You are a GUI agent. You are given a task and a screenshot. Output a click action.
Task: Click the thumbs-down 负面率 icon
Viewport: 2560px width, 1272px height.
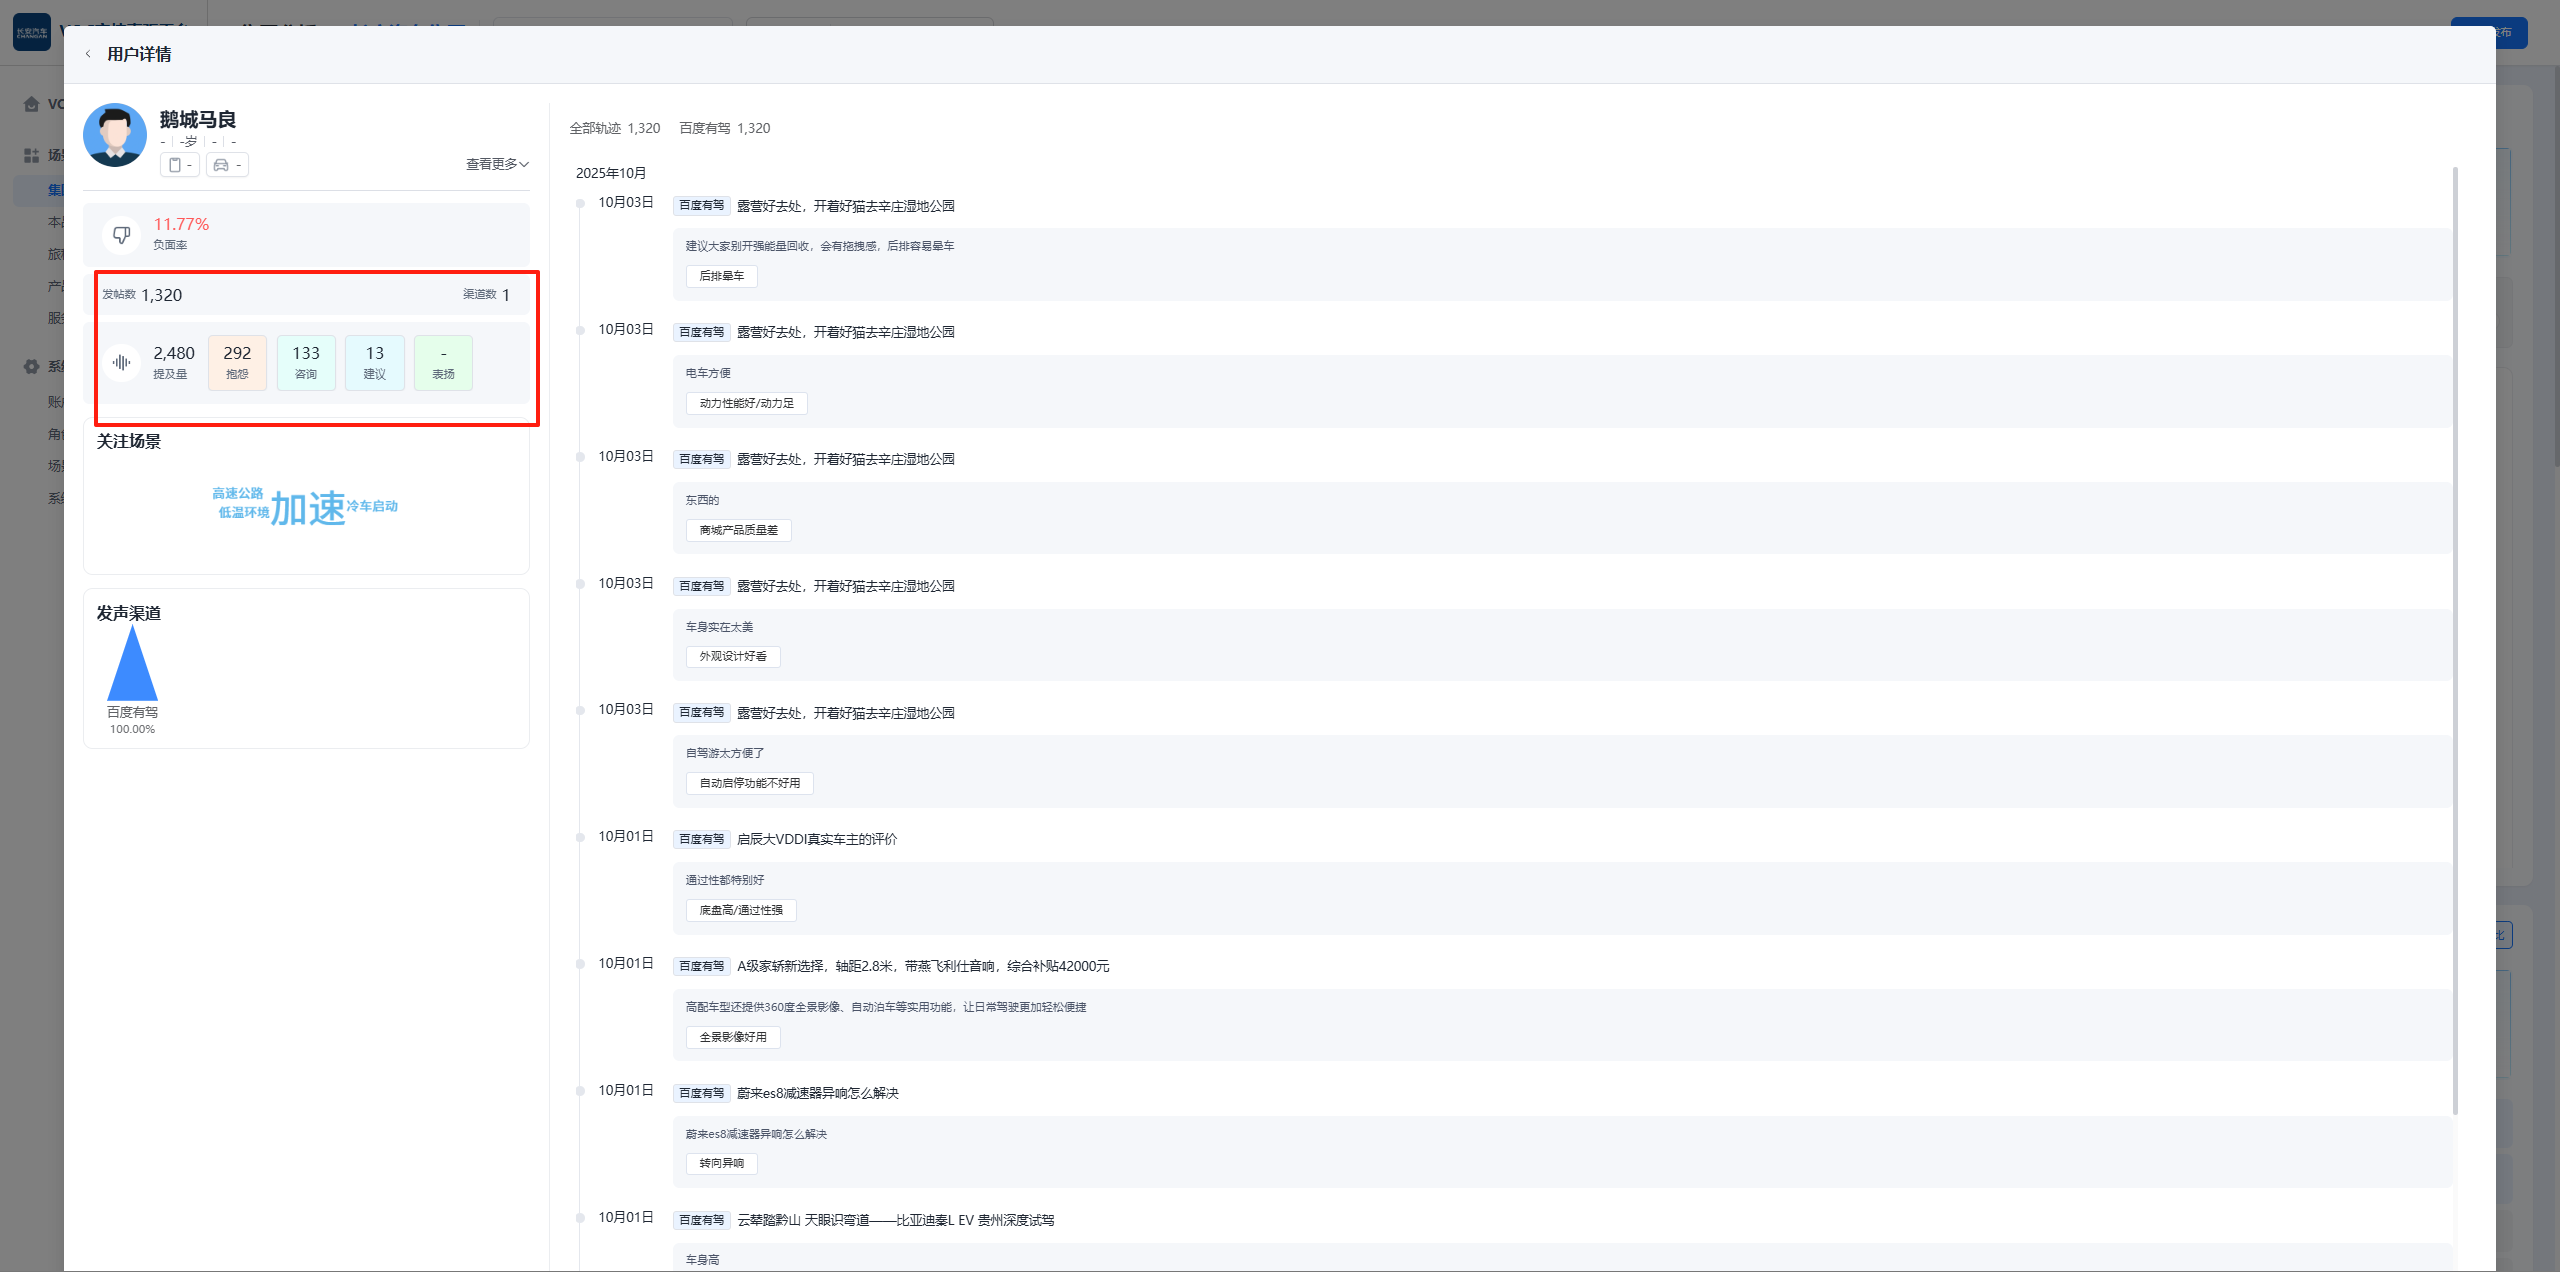tap(122, 235)
